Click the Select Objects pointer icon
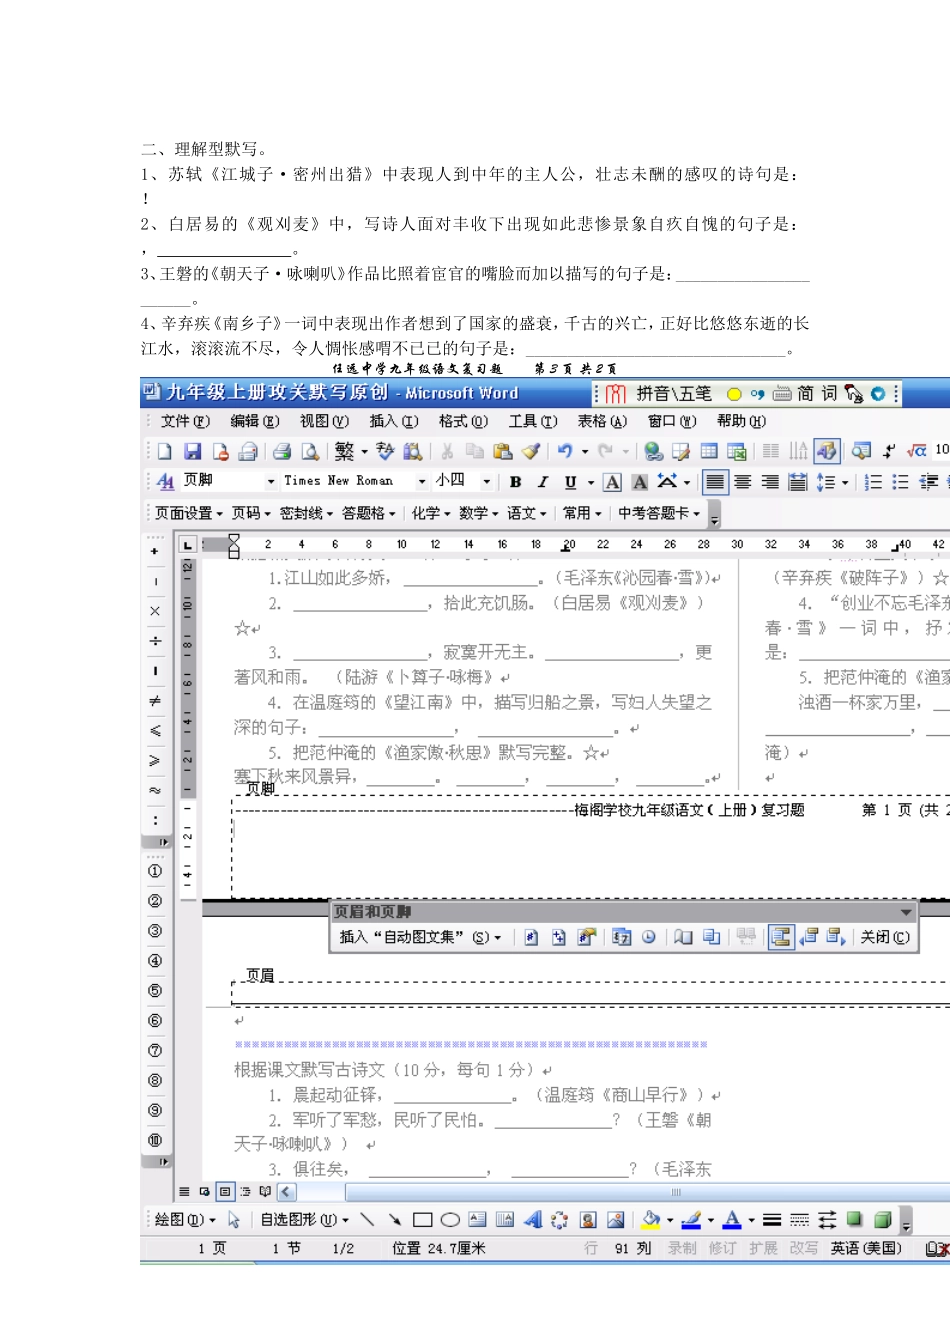Image resolution: width=950 pixels, height=1344 pixels. click(x=234, y=1219)
